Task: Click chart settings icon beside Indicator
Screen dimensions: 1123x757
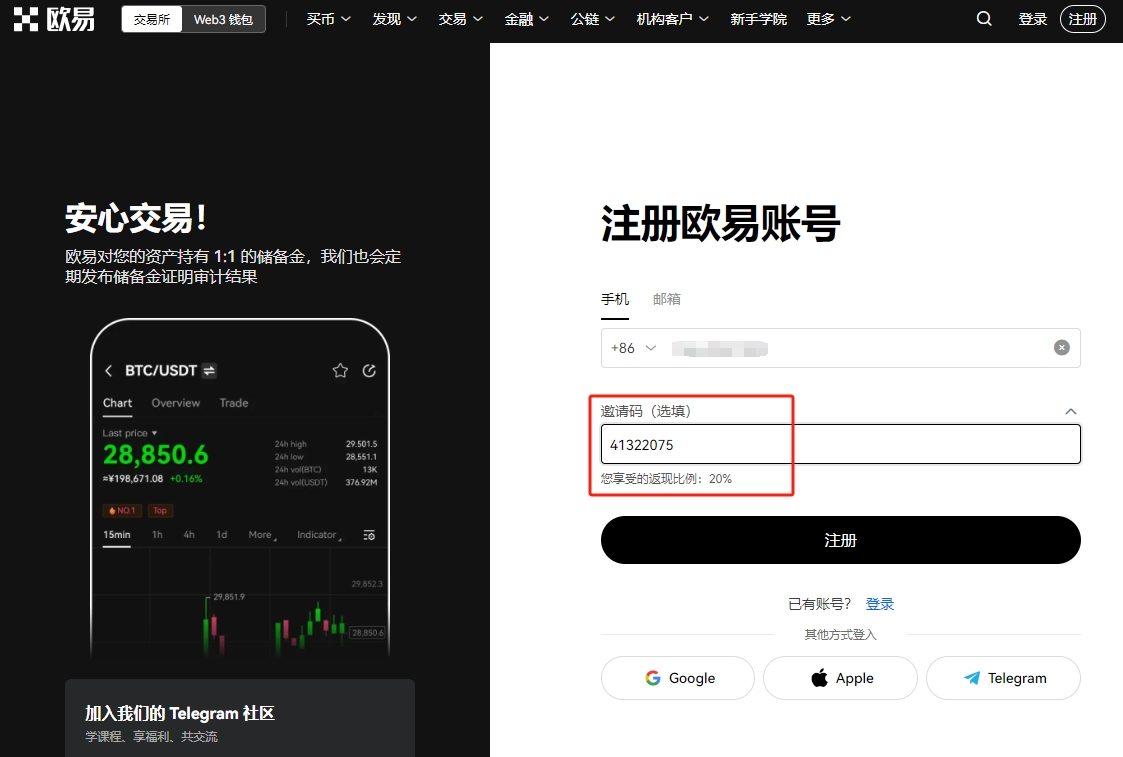Action: pos(369,535)
